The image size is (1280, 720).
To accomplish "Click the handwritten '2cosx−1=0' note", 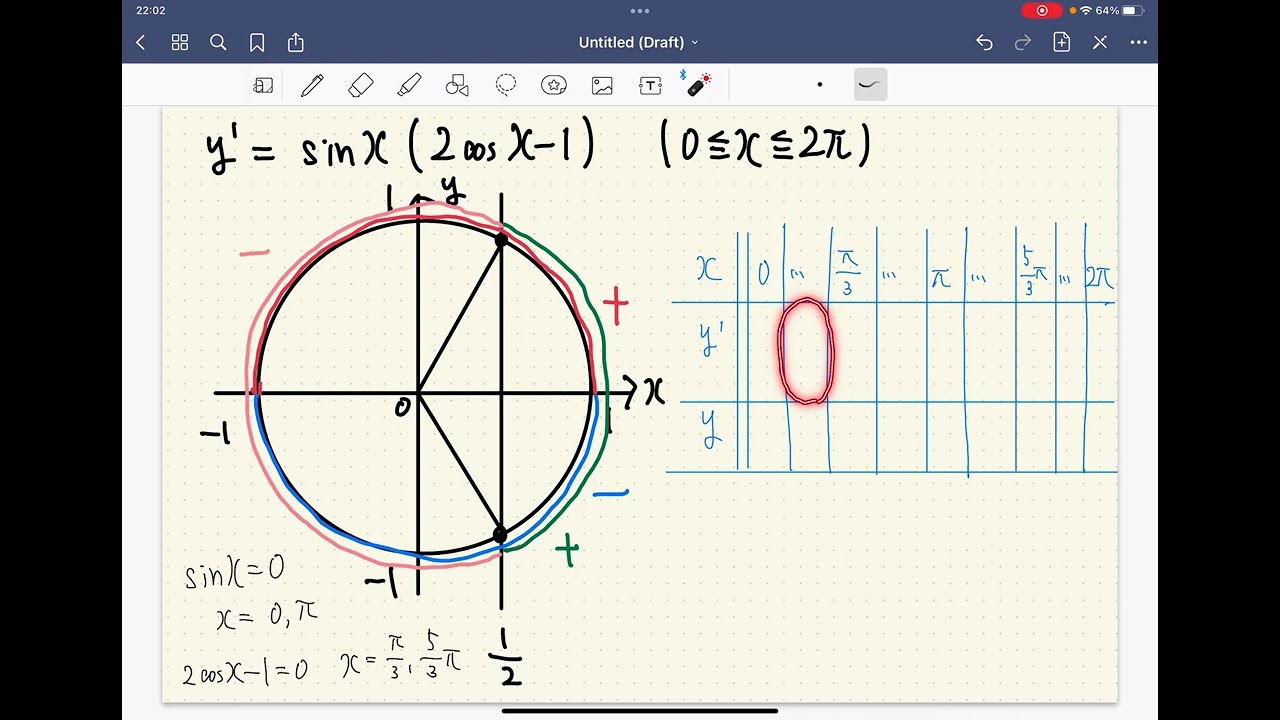I will click(x=245, y=671).
